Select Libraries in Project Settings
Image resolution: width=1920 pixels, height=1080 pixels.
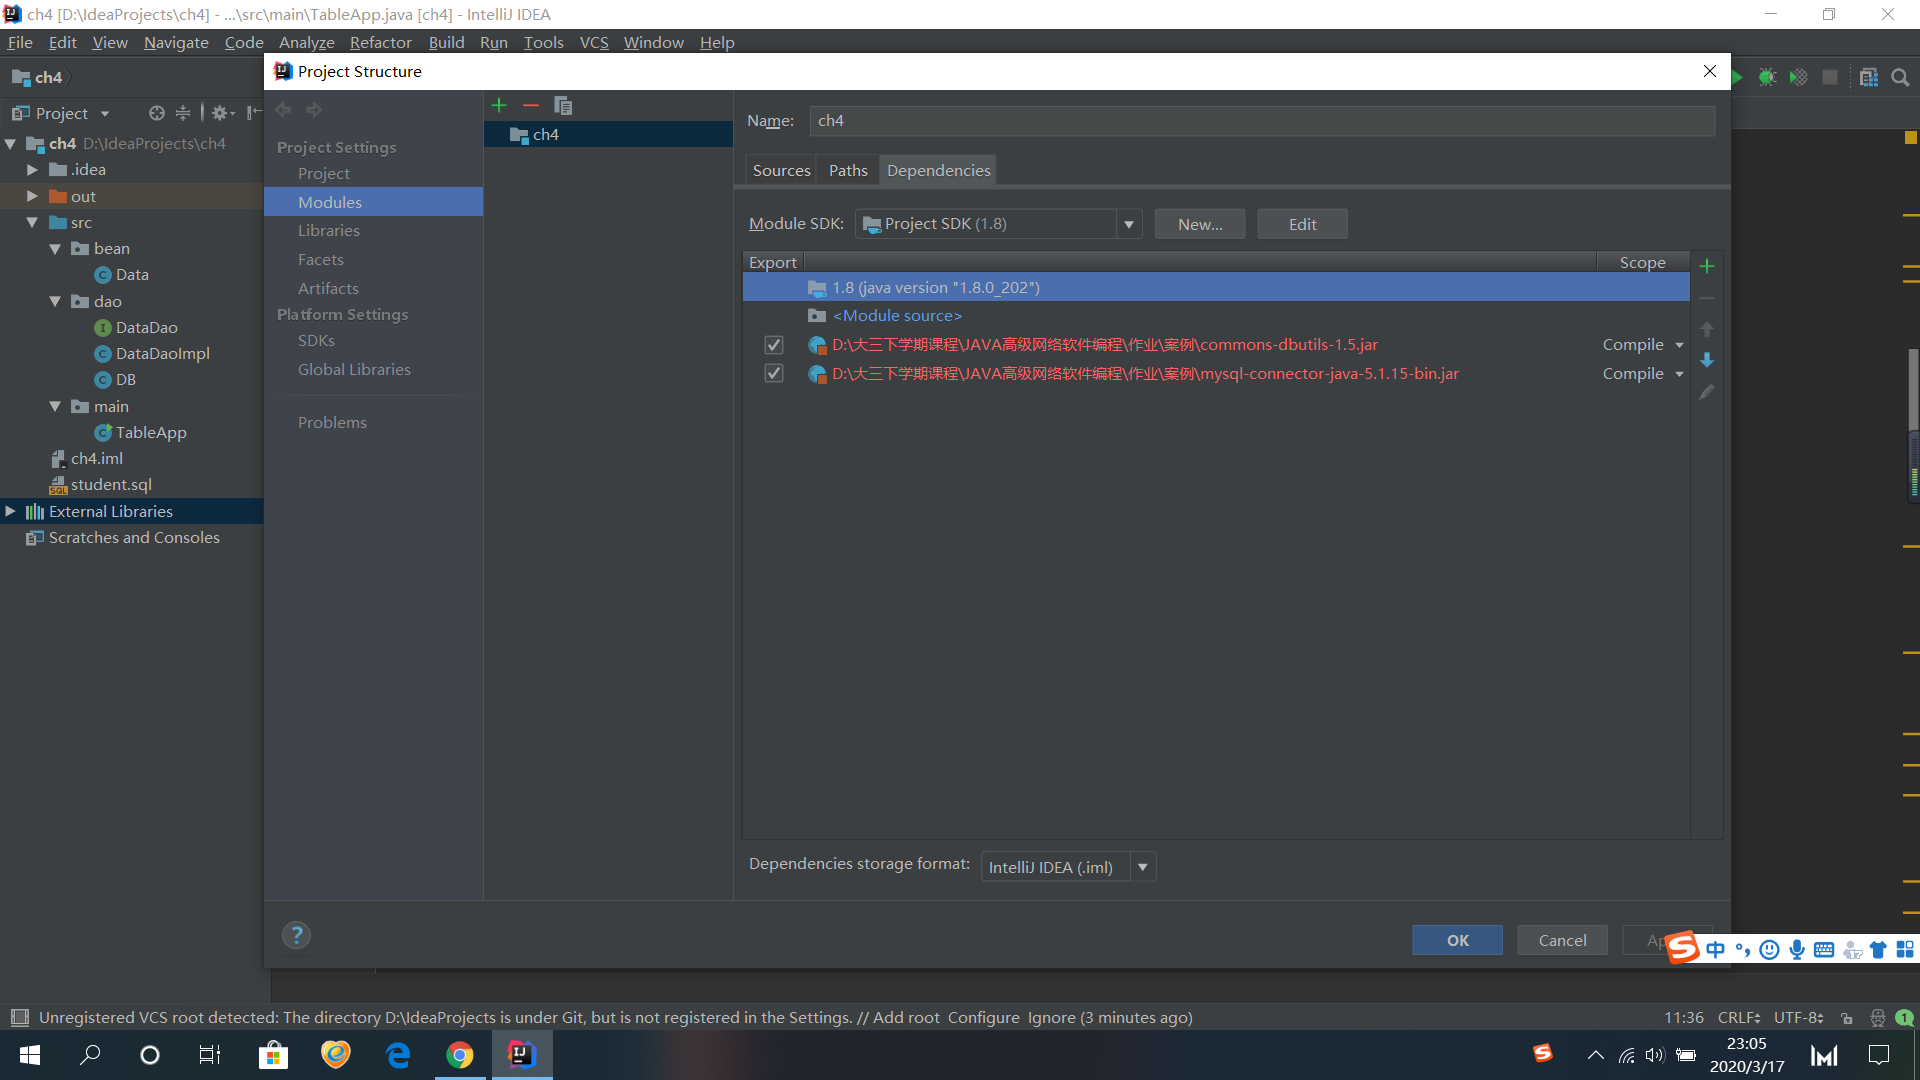tap(328, 230)
